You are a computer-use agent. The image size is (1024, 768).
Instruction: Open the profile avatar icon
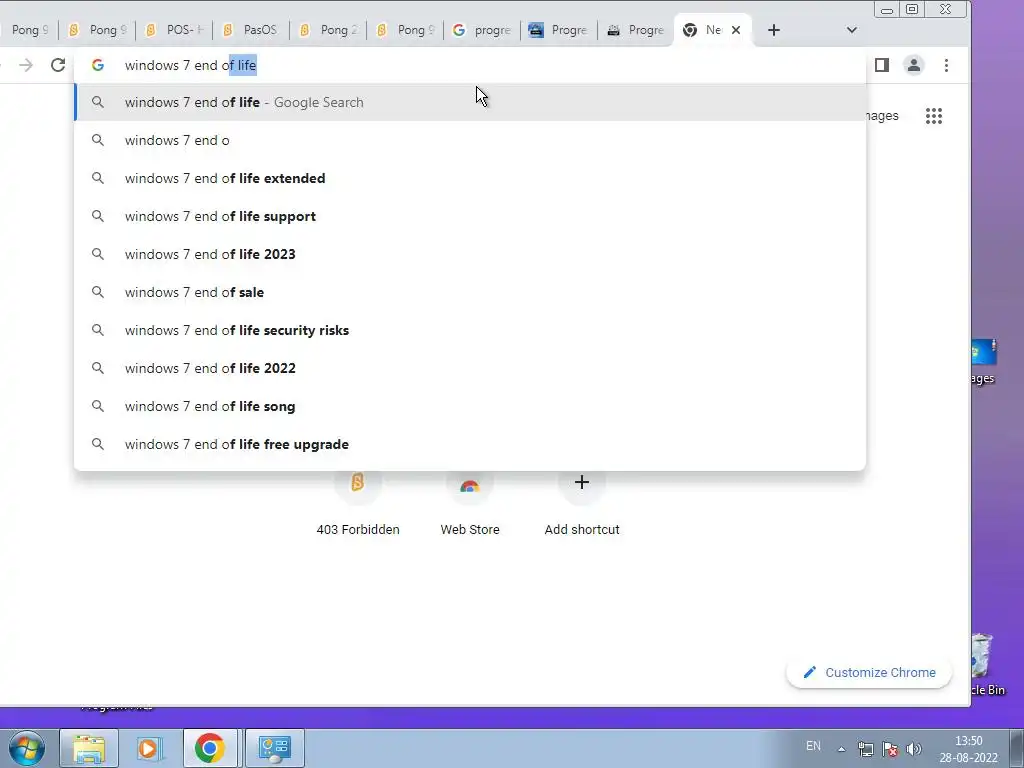pyautogui.click(x=914, y=65)
